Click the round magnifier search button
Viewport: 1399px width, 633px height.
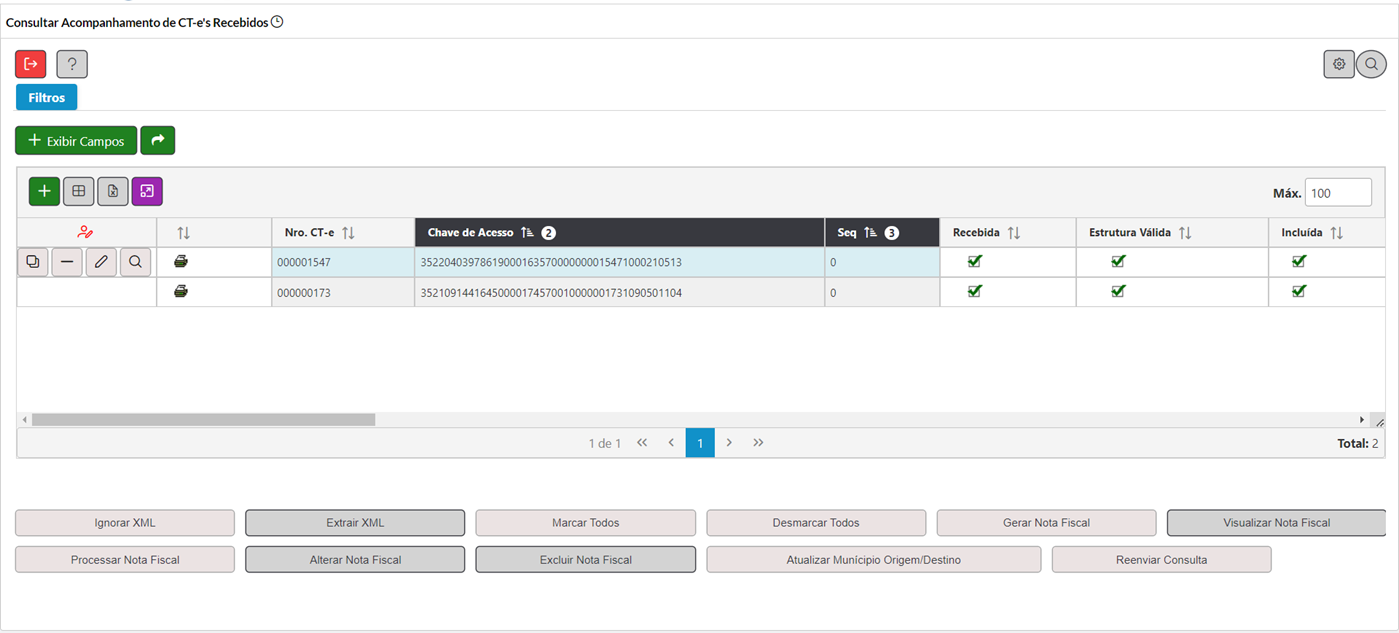(x=1371, y=64)
